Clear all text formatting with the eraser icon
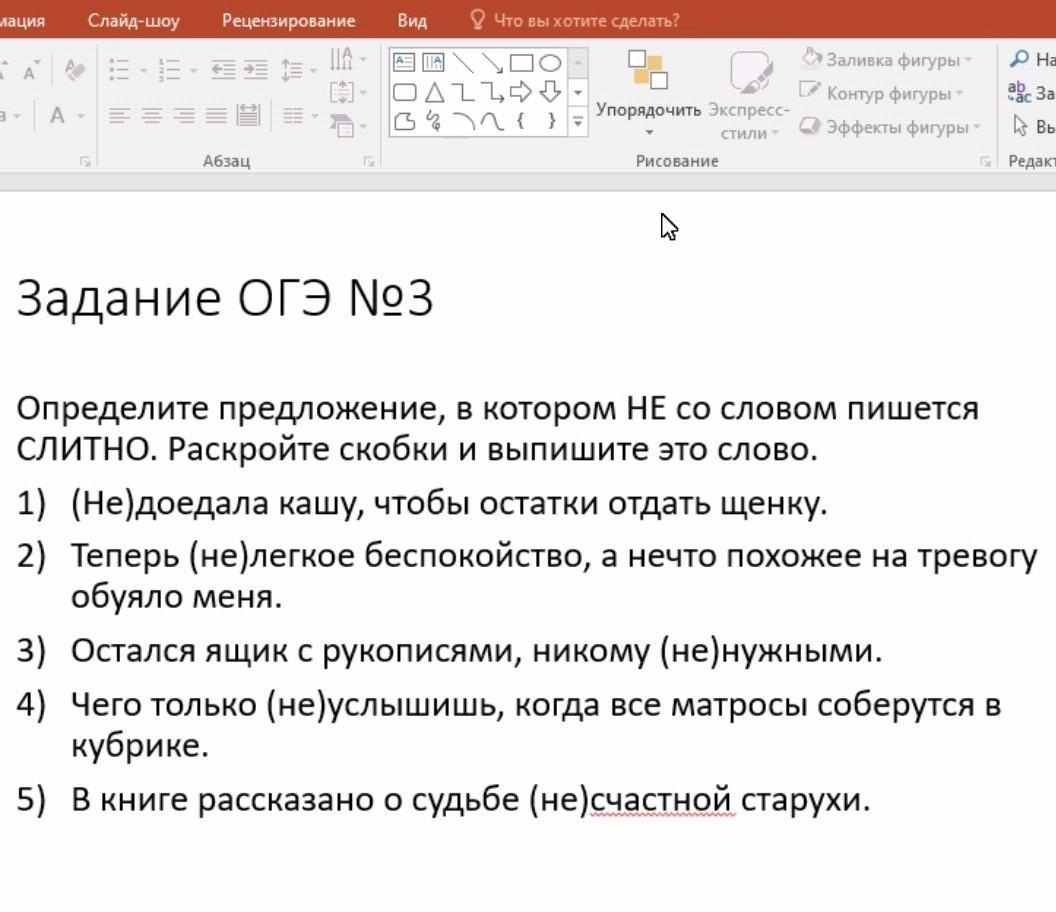 click(x=75, y=69)
